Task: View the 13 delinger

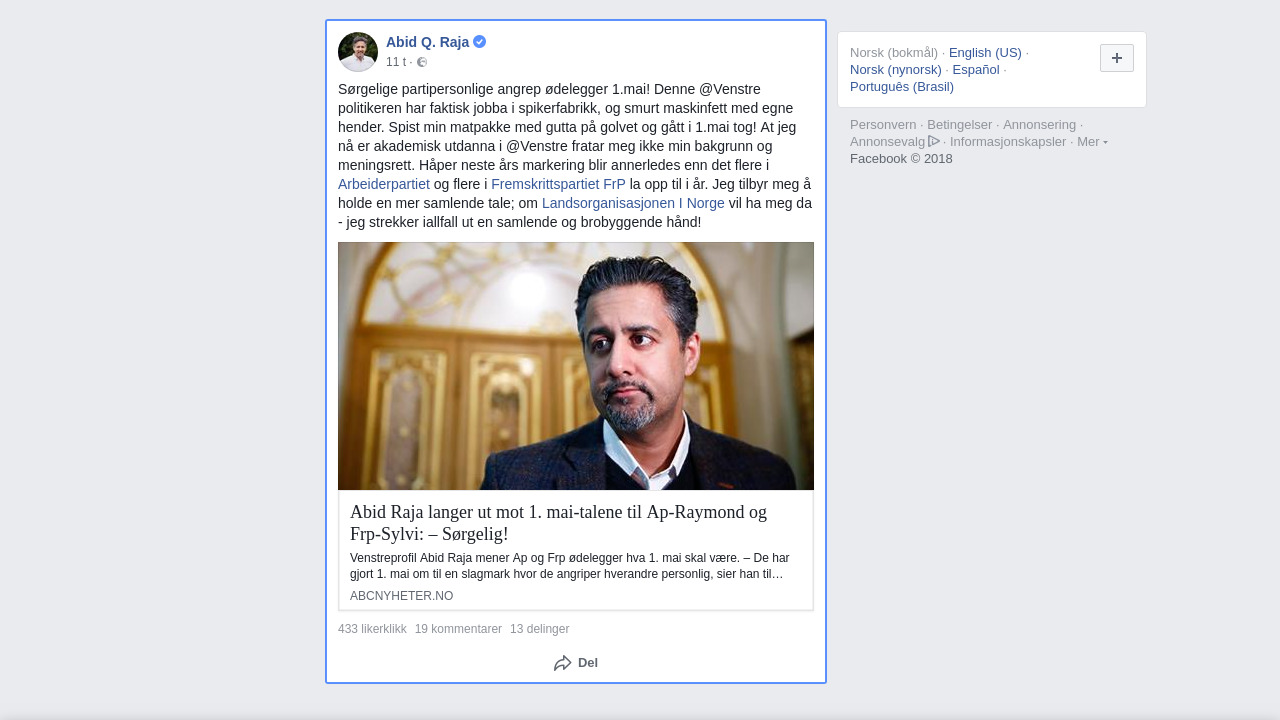Action: click(539, 629)
